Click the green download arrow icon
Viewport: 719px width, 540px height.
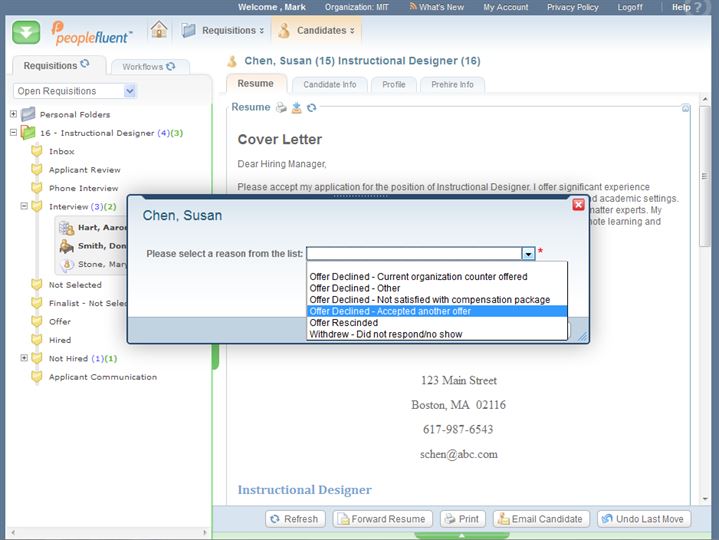coord(26,31)
